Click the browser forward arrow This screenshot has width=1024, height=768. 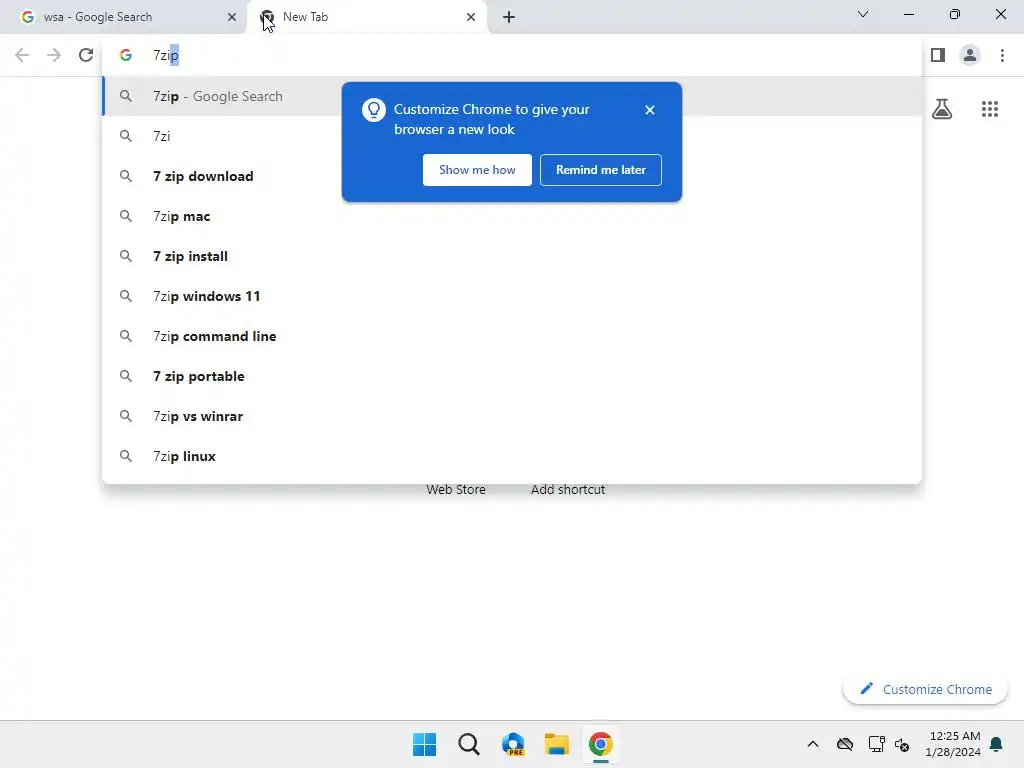(54, 56)
